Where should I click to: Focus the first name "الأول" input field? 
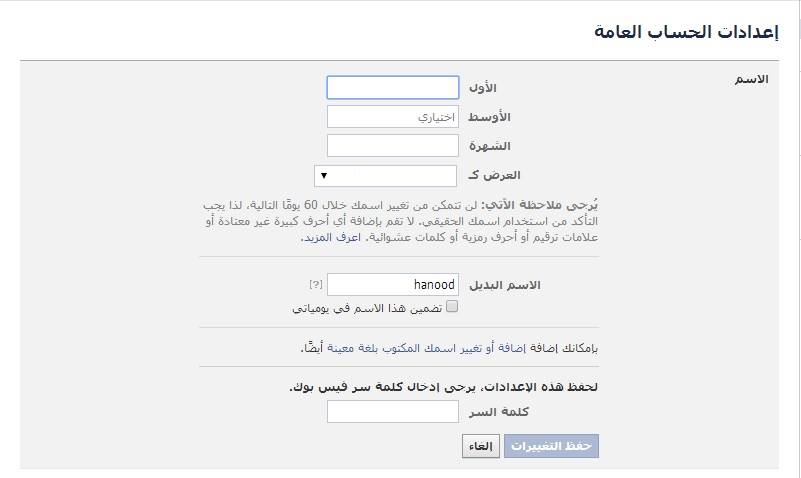click(x=392, y=88)
